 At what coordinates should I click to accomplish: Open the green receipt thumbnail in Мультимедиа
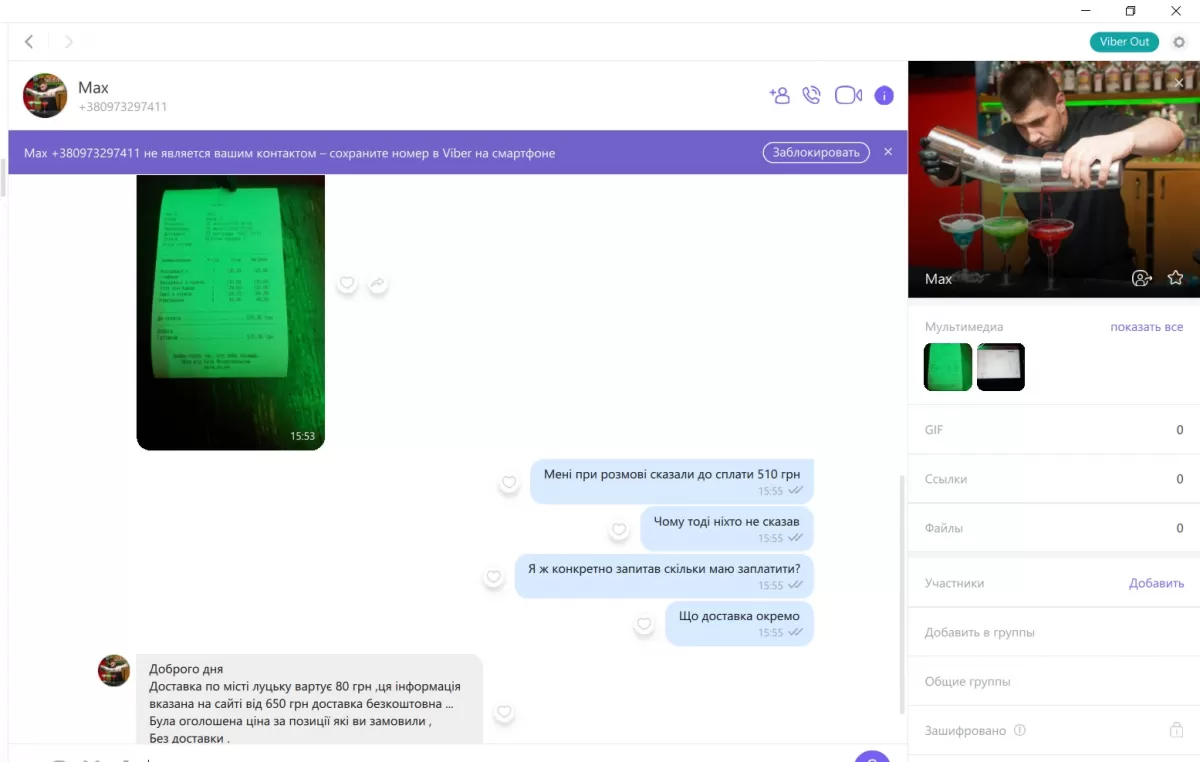[x=948, y=367]
